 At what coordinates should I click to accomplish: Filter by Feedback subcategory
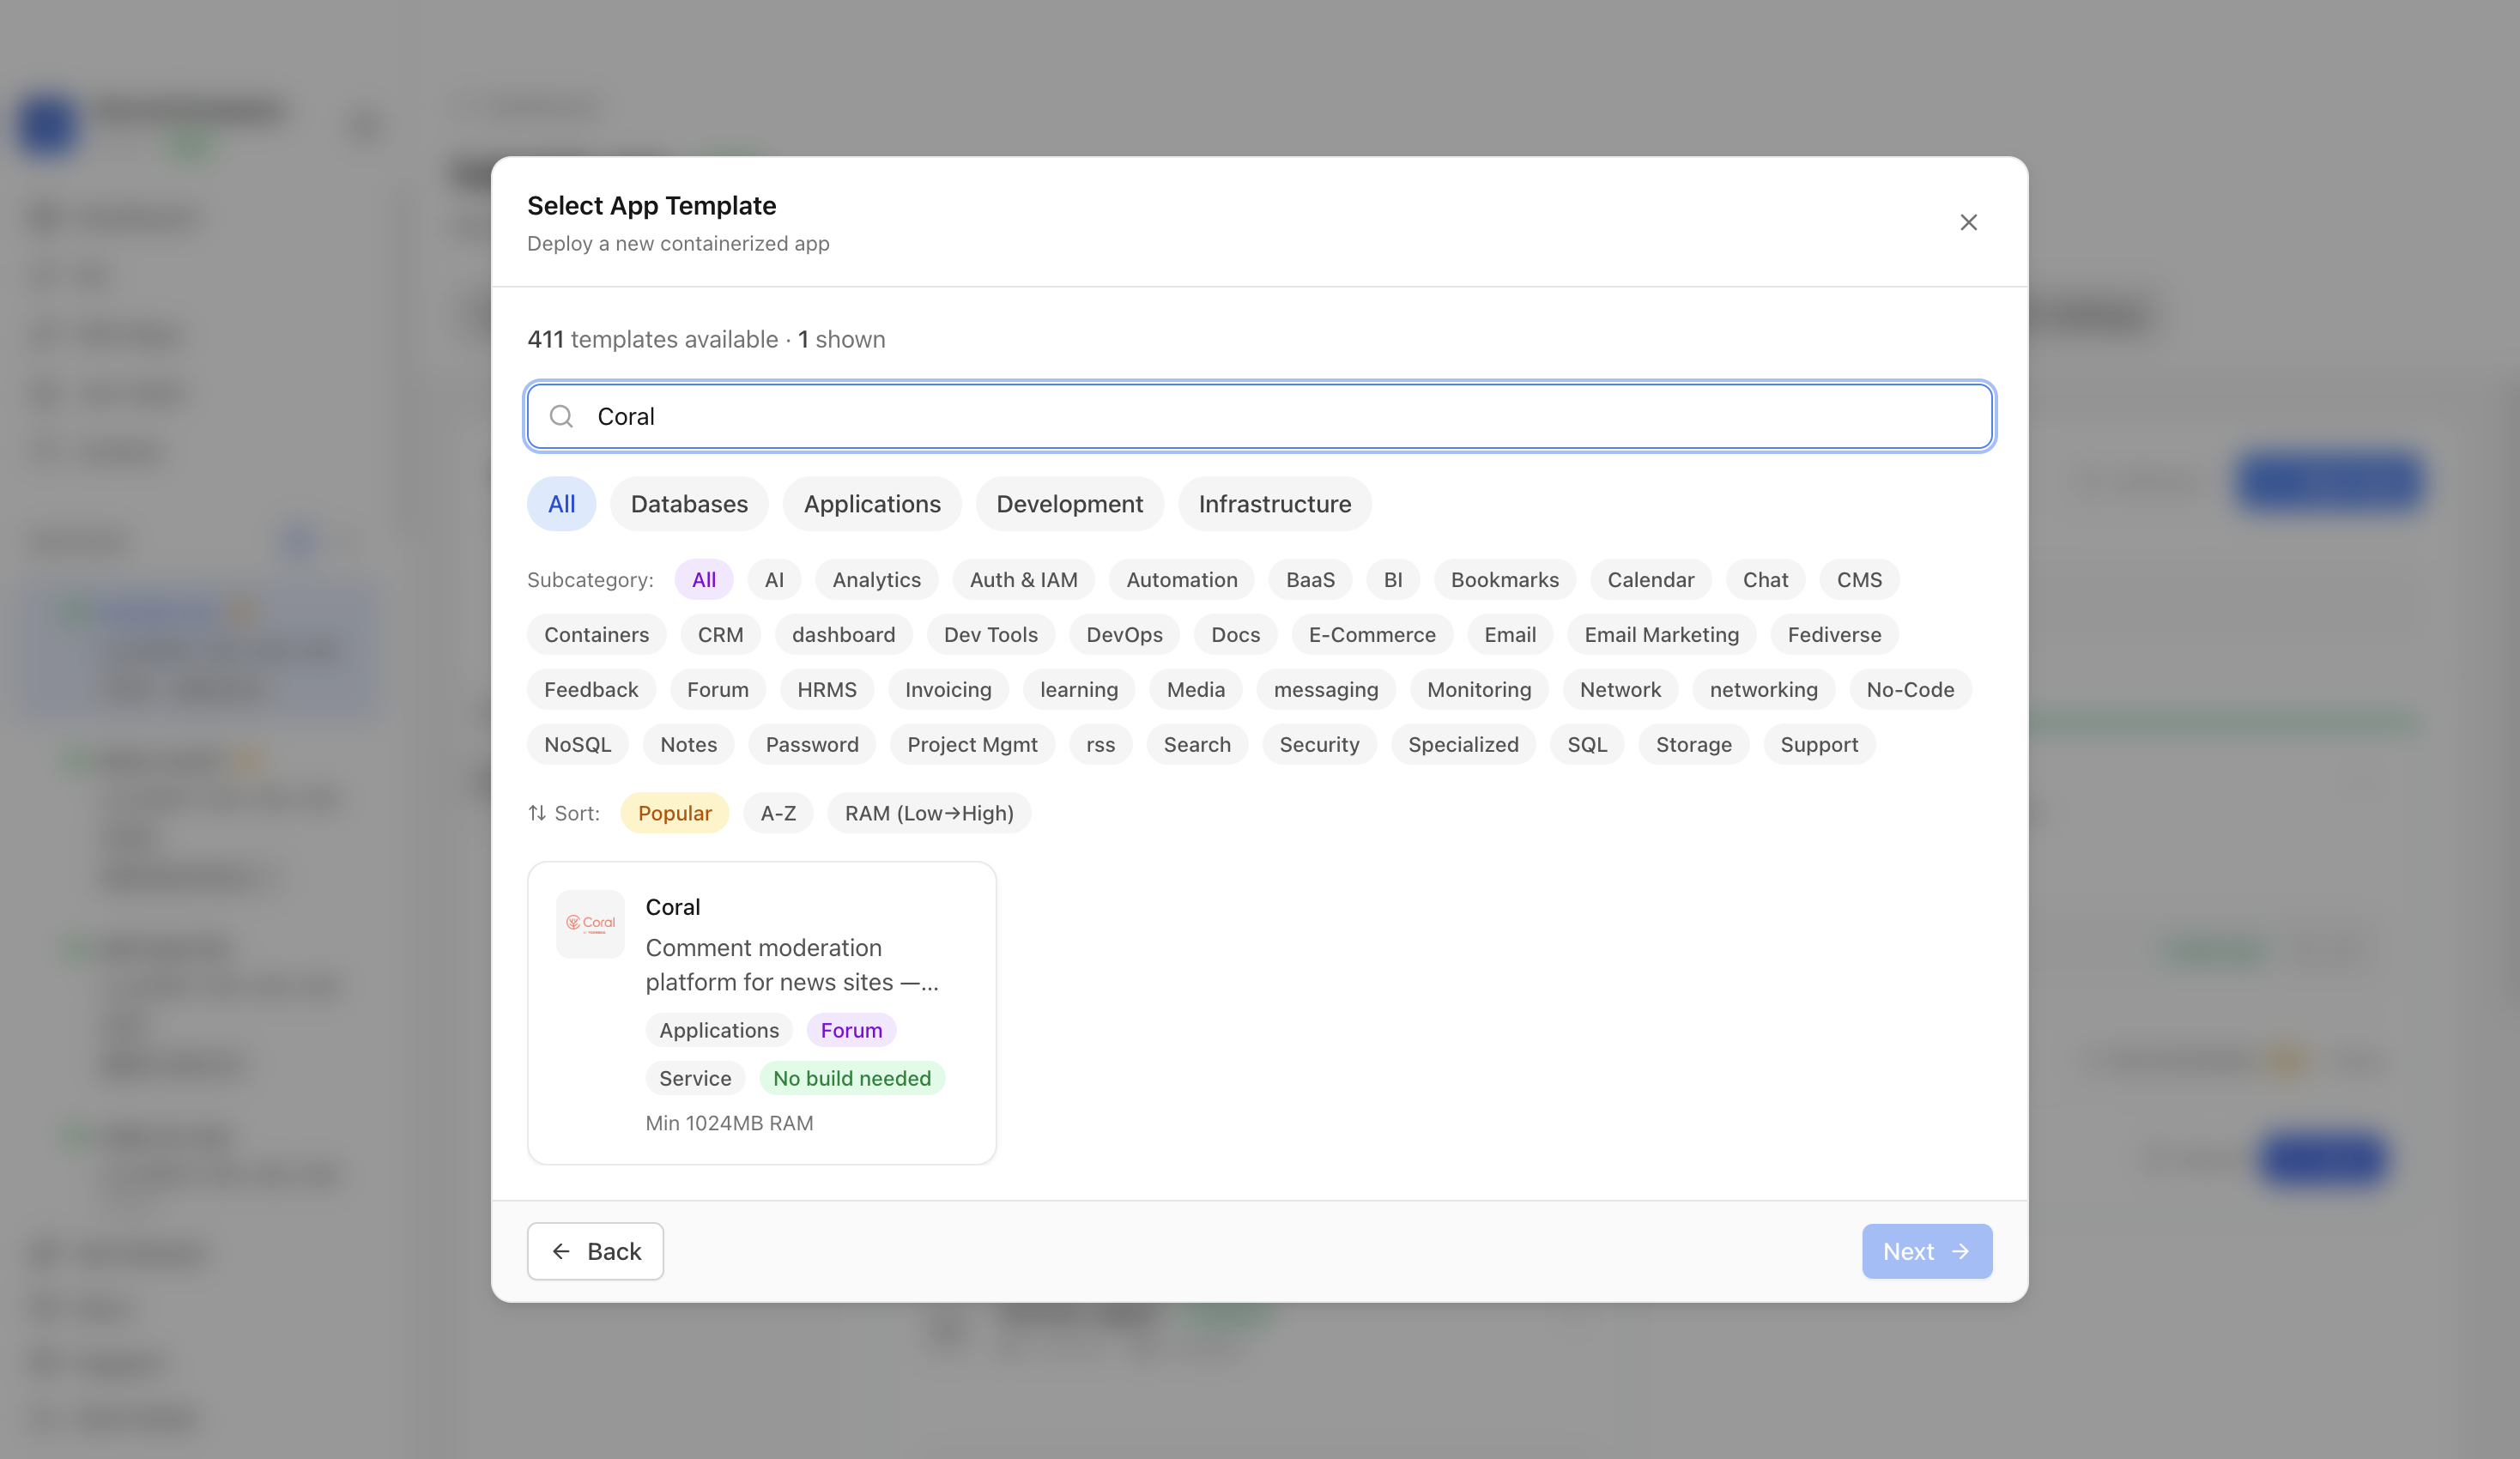pyautogui.click(x=591, y=690)
